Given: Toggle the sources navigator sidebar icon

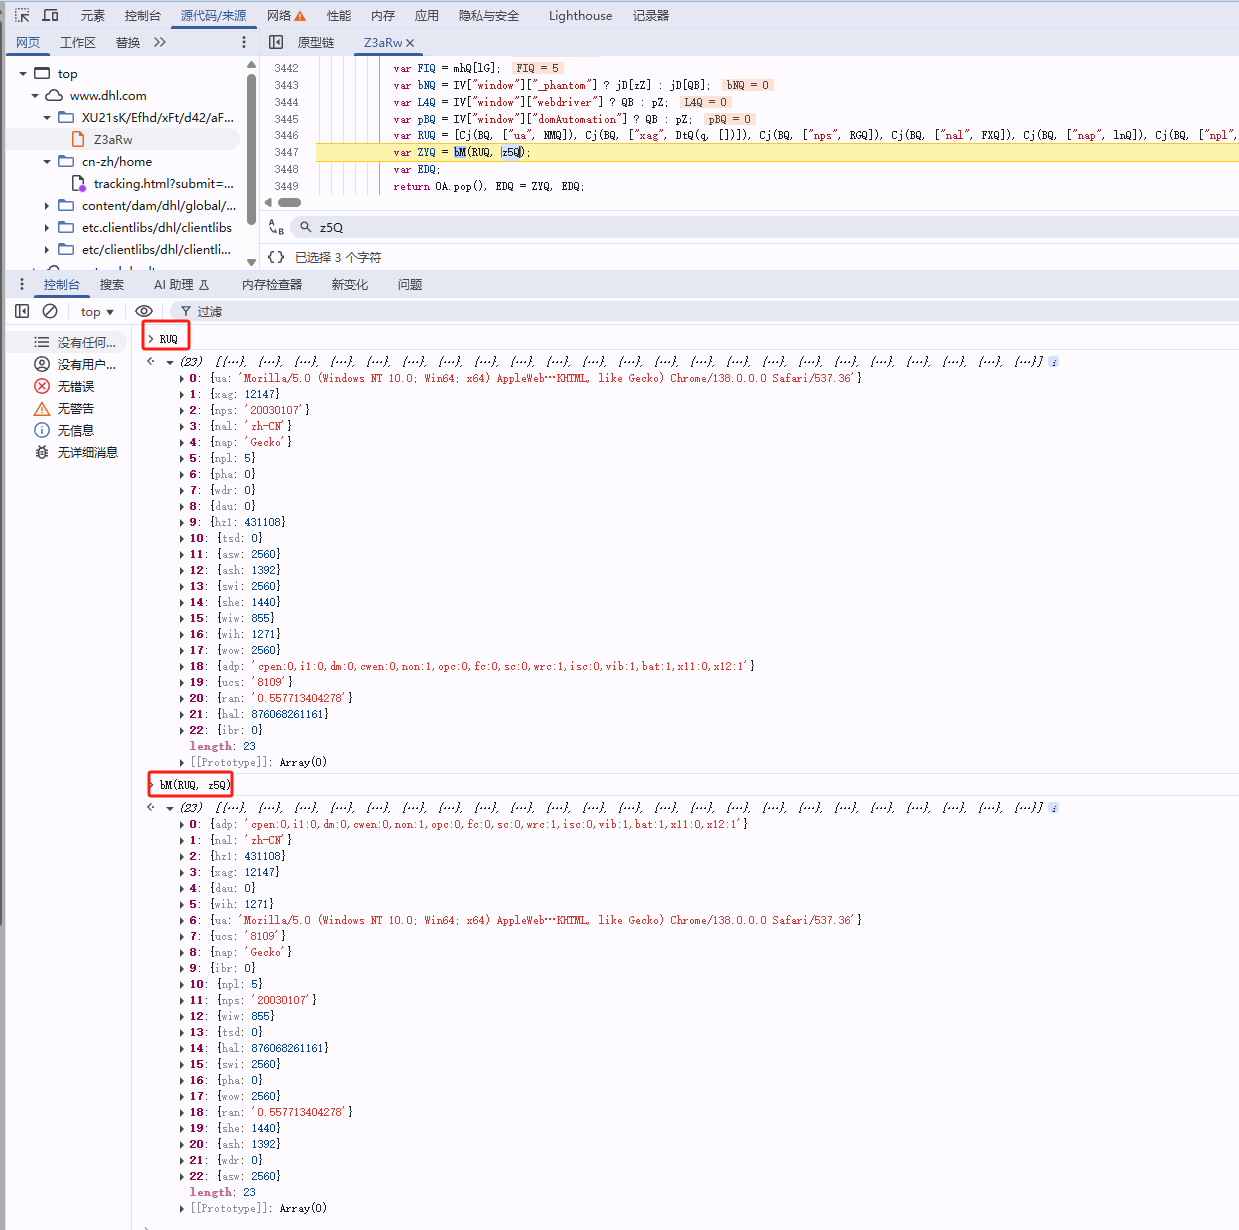Looking at the screenshot, I should click(276, 42).
